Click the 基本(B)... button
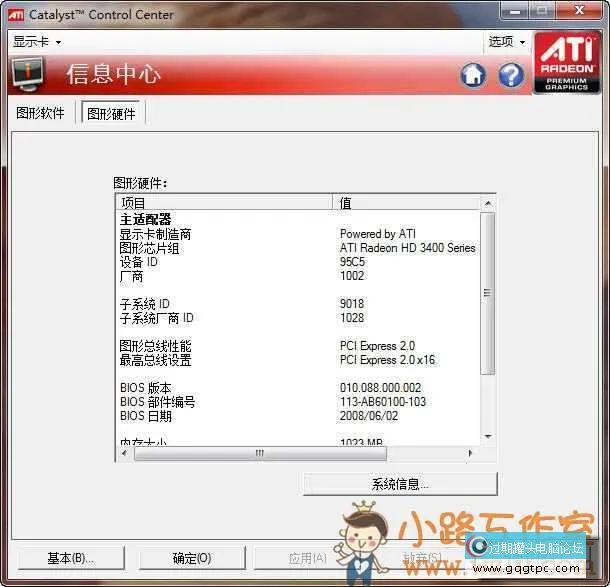 71,558
